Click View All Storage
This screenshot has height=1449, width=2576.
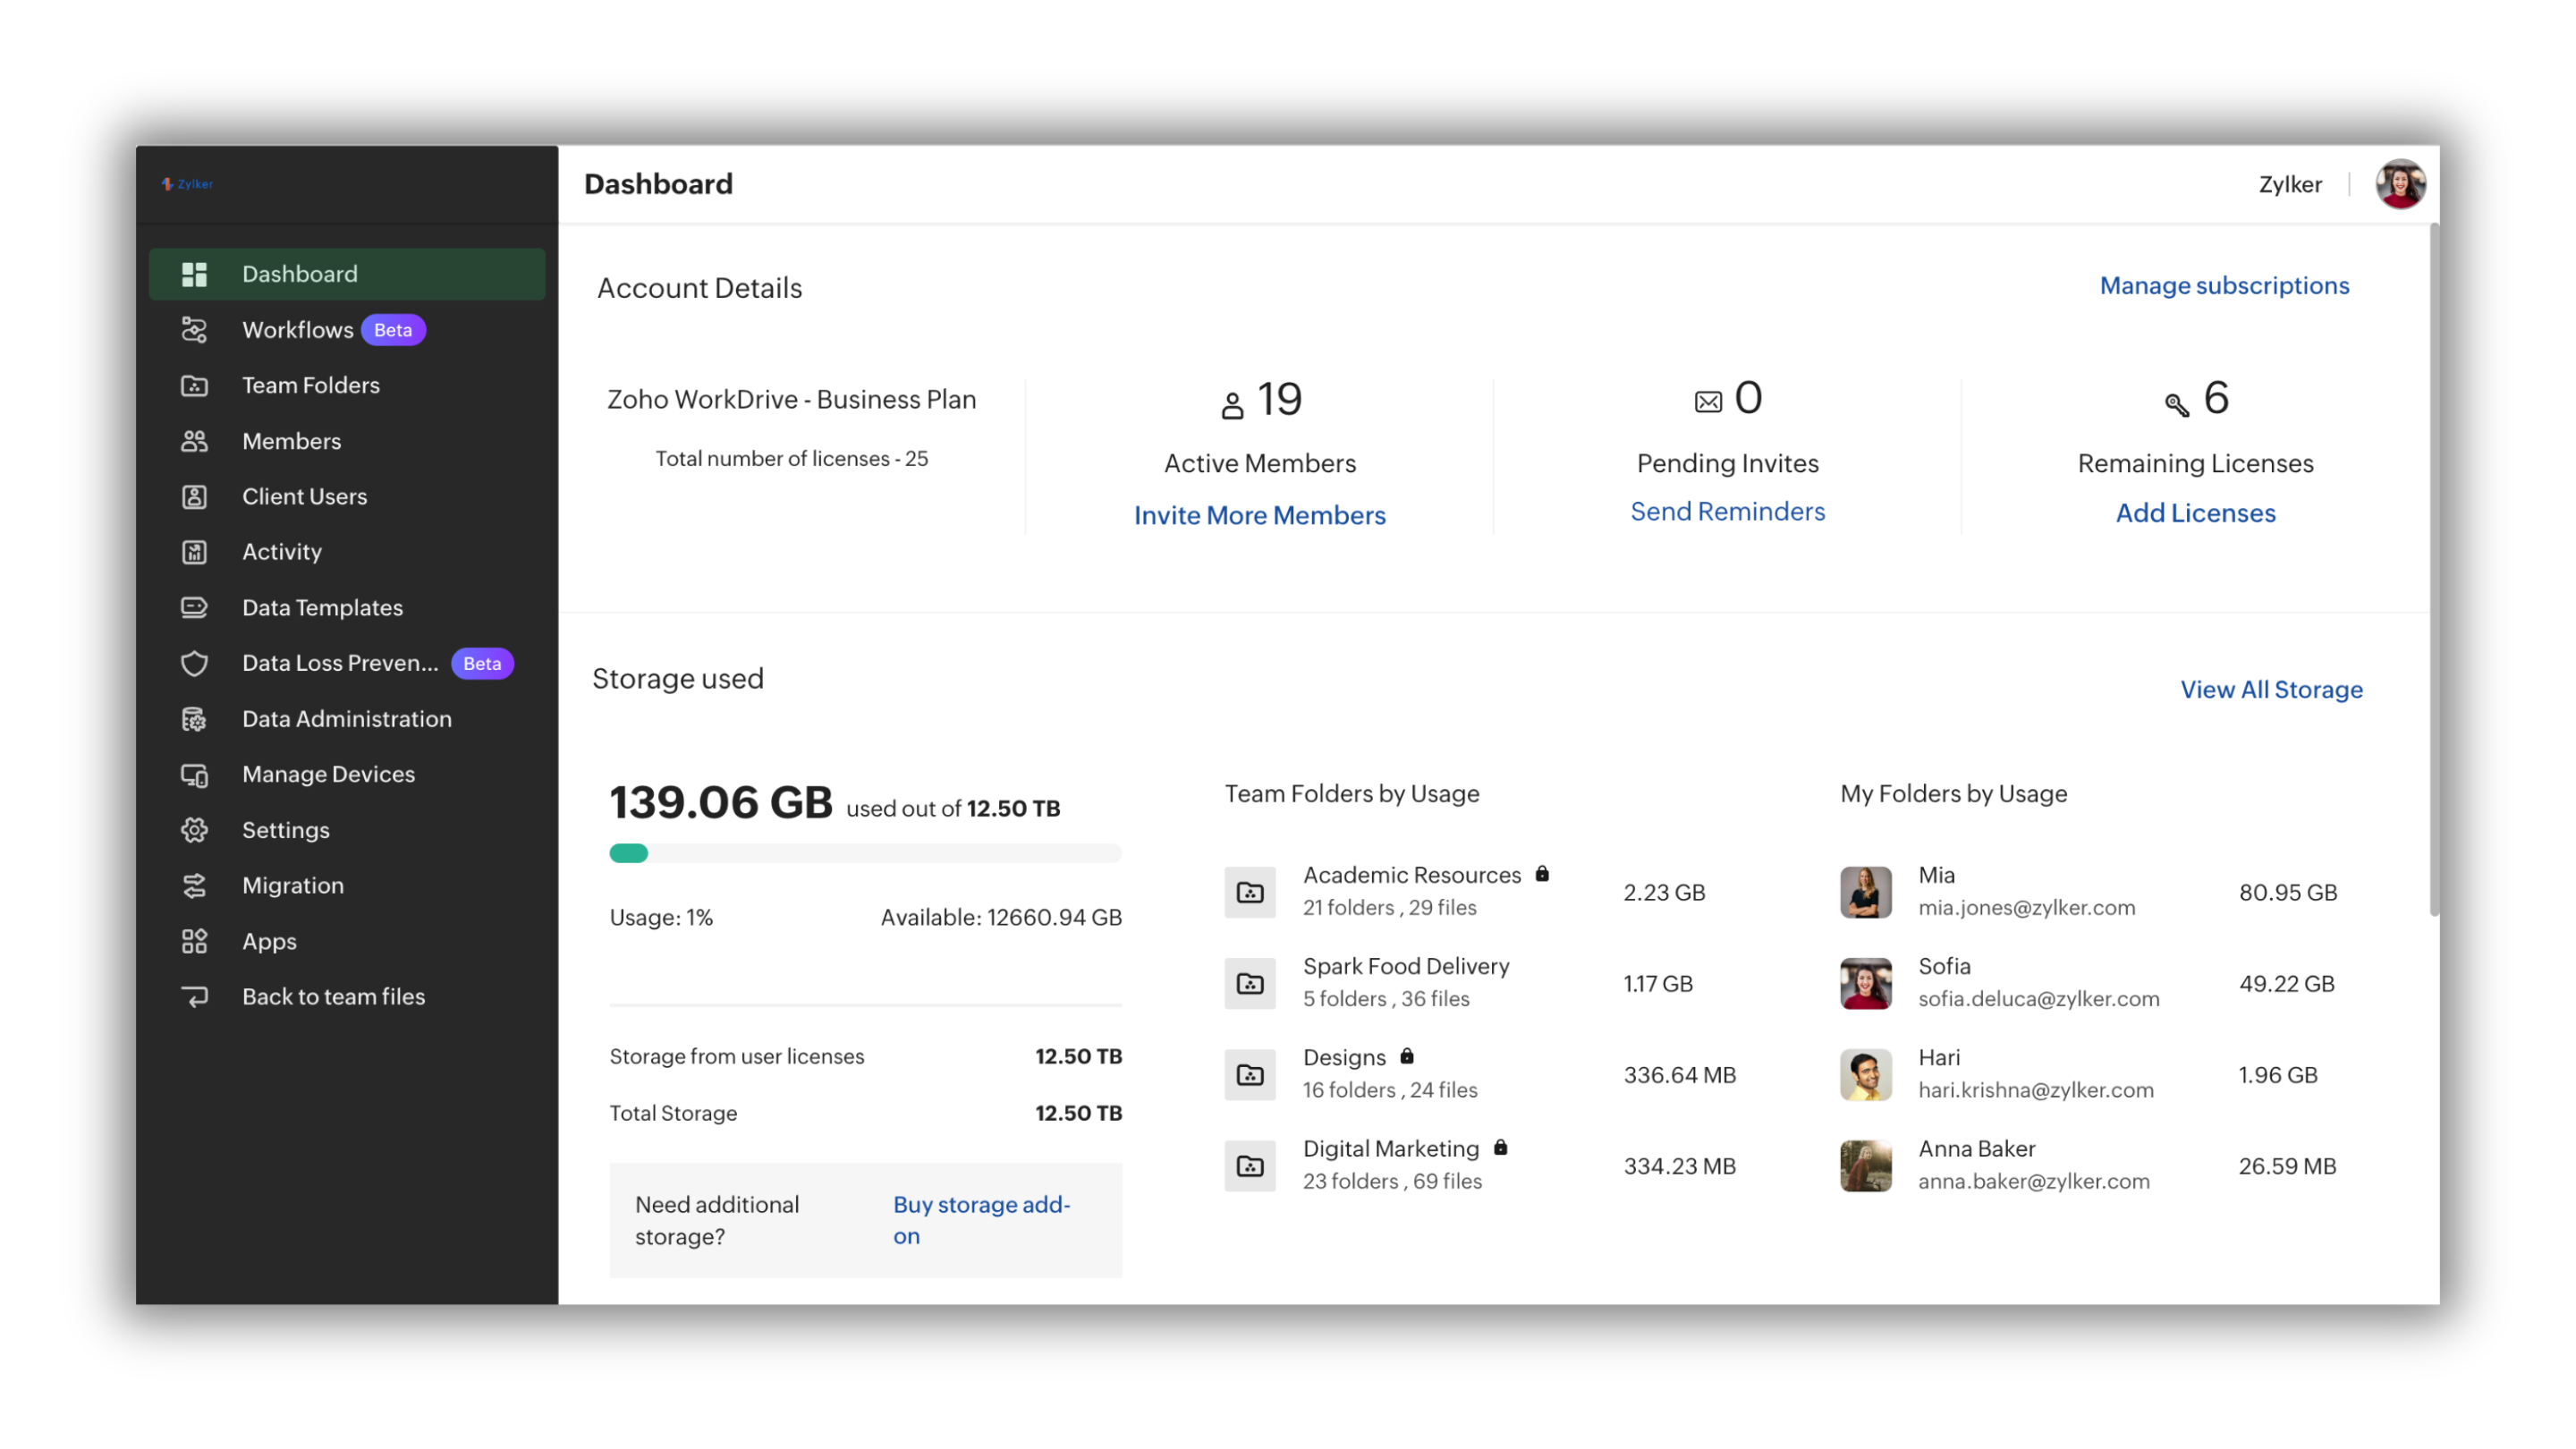click(x=2271, y=688)
